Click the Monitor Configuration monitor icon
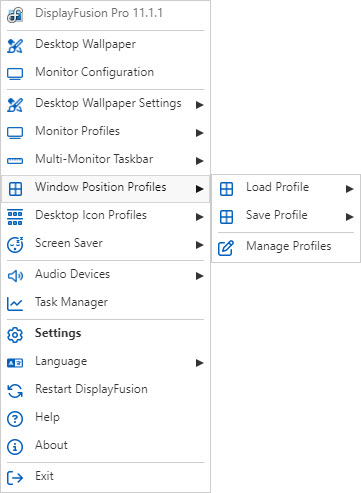361x493 pixels. click(x=15, y=74)
